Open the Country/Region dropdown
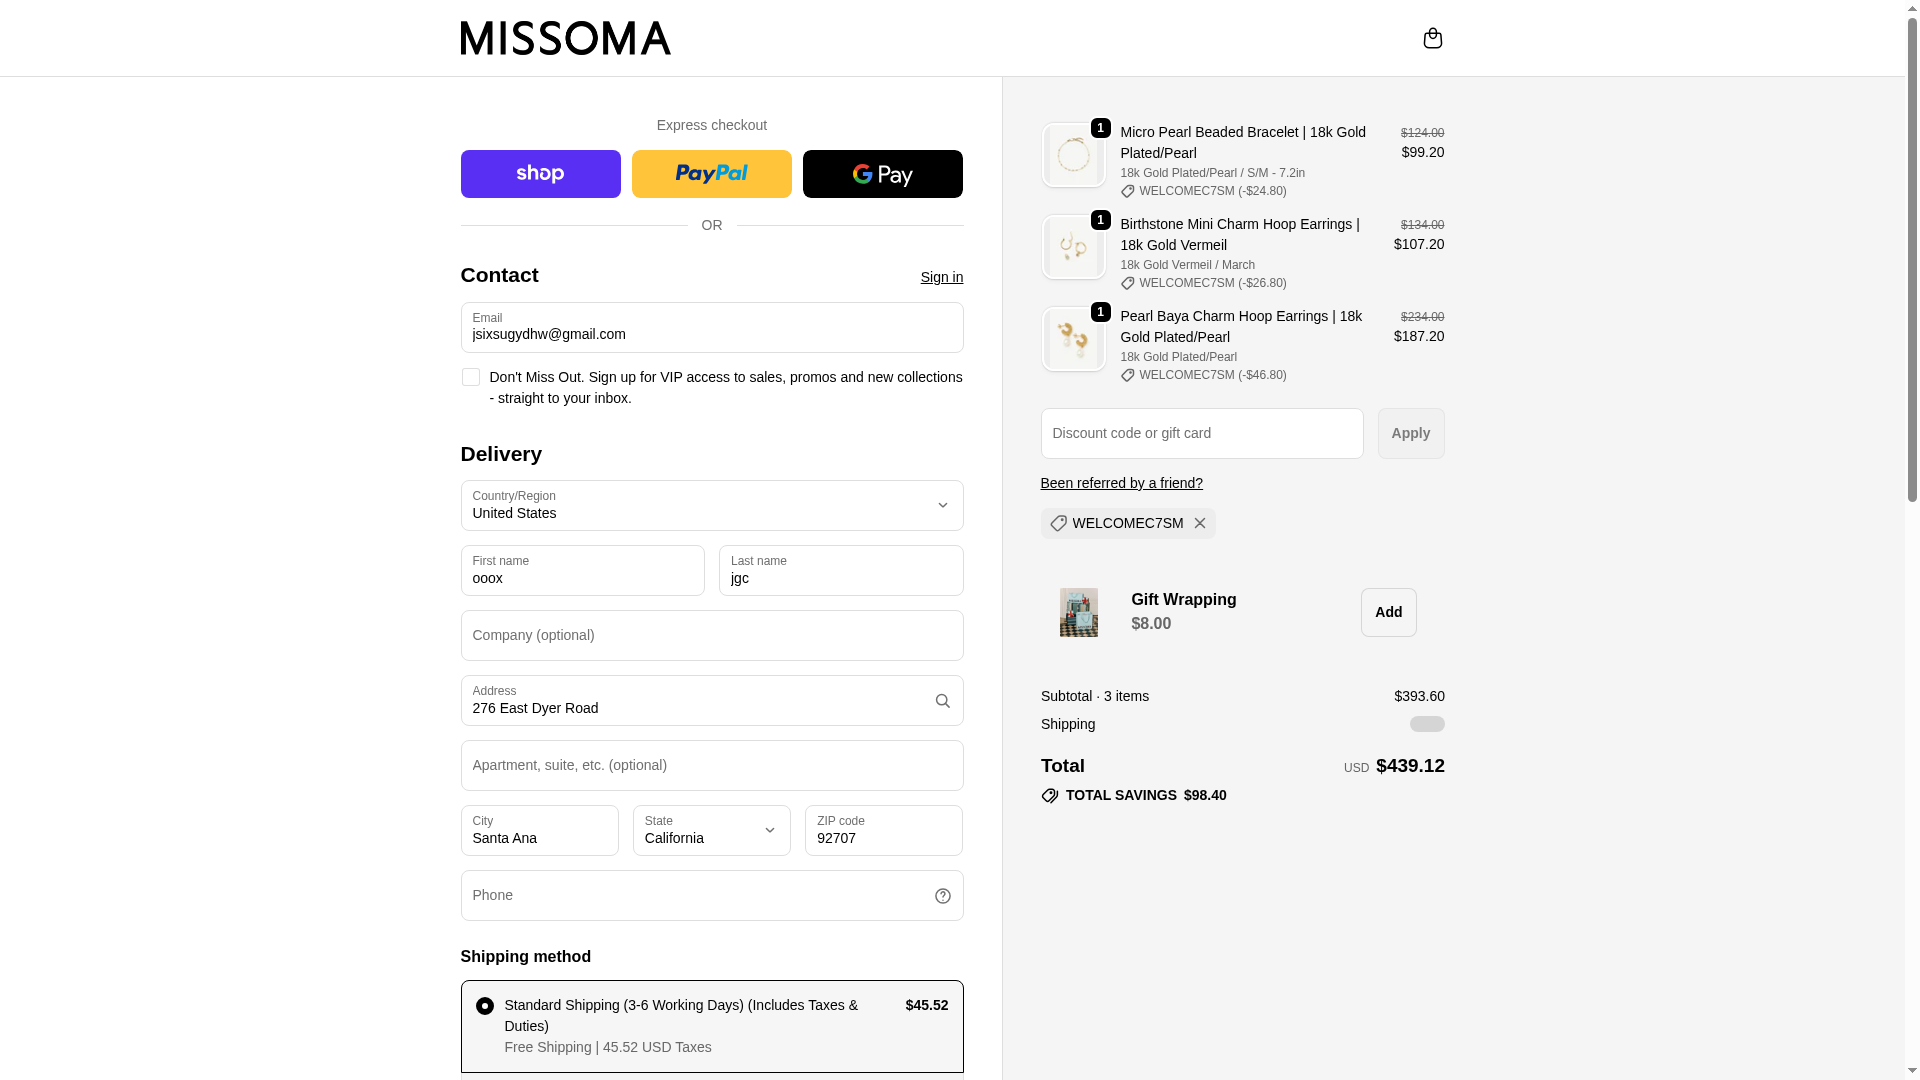This screenshot has height=1080, width=1920. pyautogui.click(x=711, y=505)
